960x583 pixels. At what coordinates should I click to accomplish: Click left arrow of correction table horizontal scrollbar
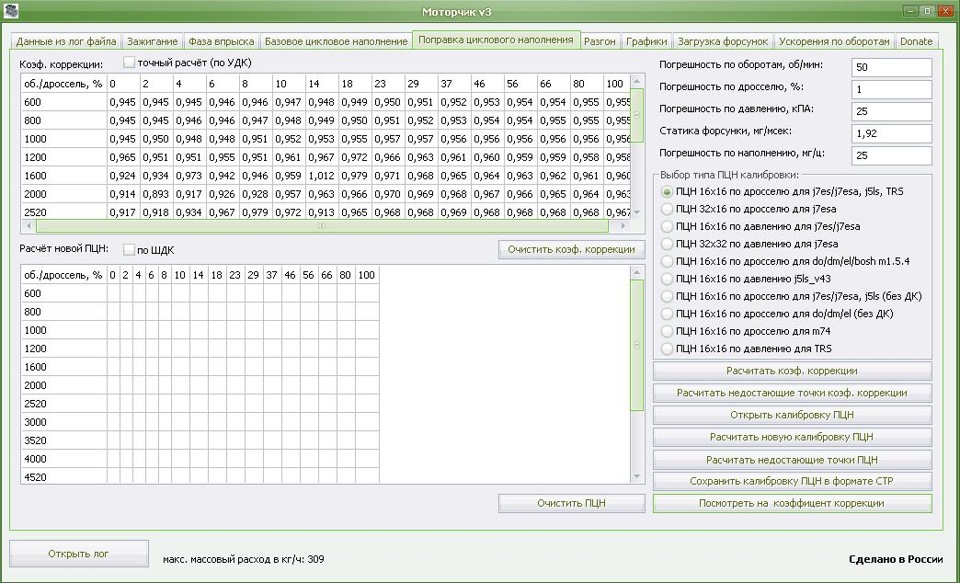28,226
